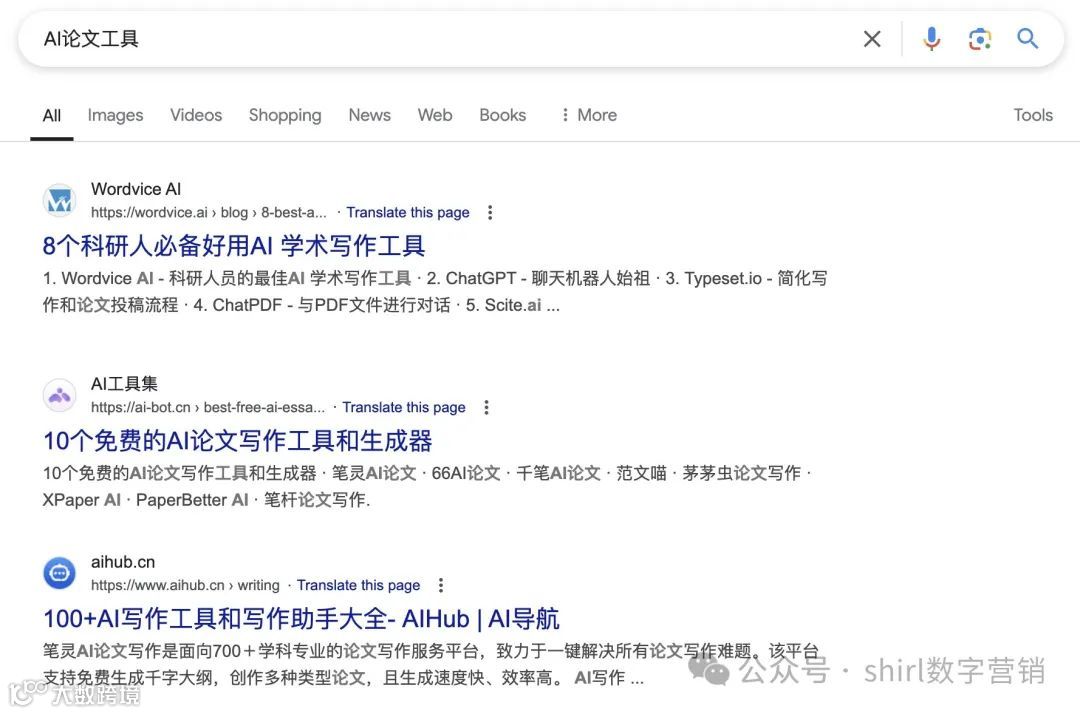Switch to the Web tab
Image resolution: width=1080 pixels, height=714 pixels.
tap(435, 115)
